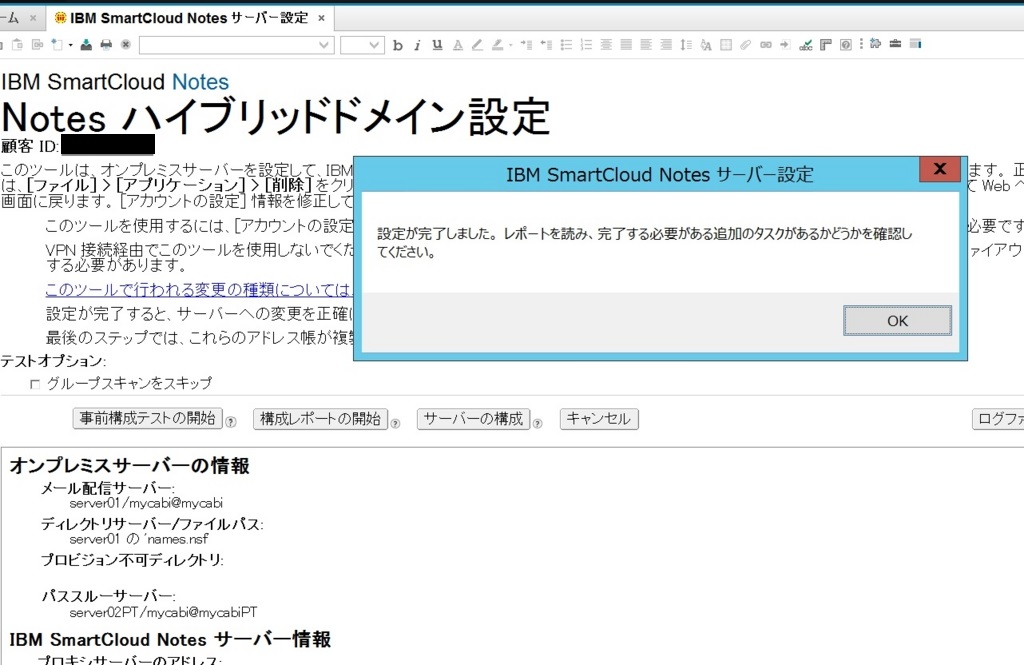The height and width of the screenshot is (665, 1024).
Task: Close the サーバー設定 dialog with X
Action: point(940,169)
